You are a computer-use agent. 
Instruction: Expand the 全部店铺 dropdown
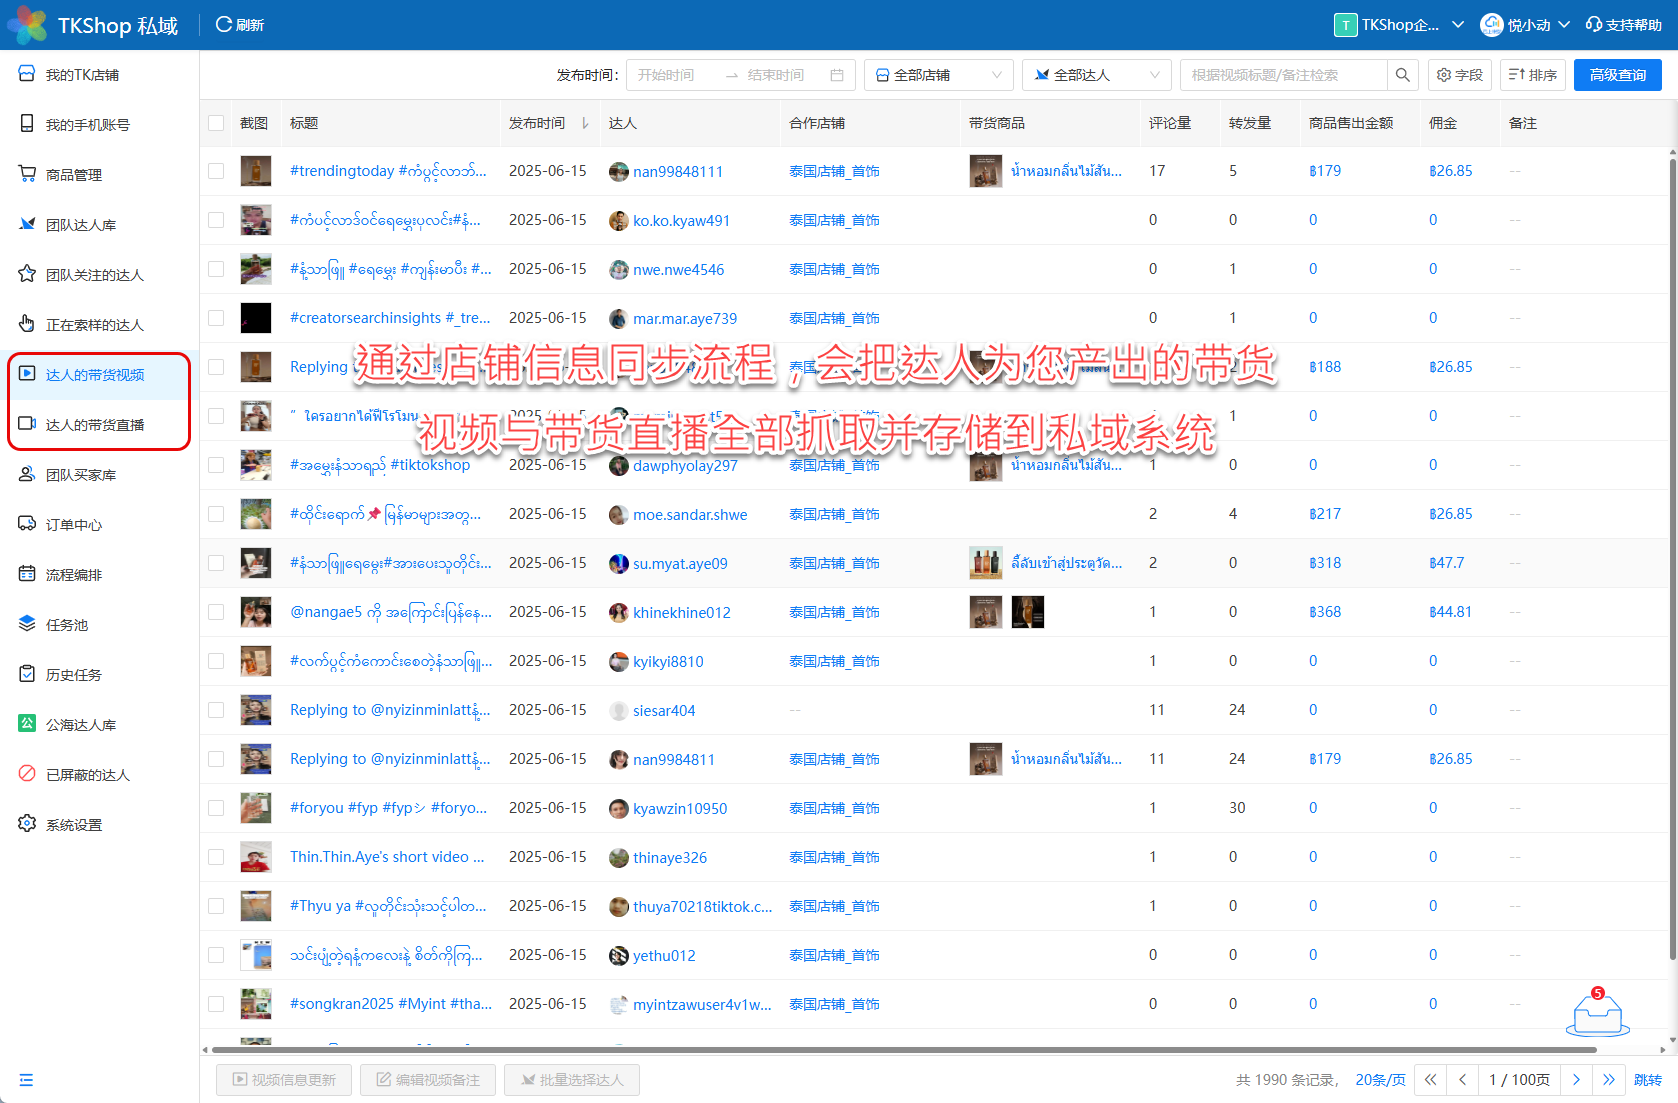938,75
